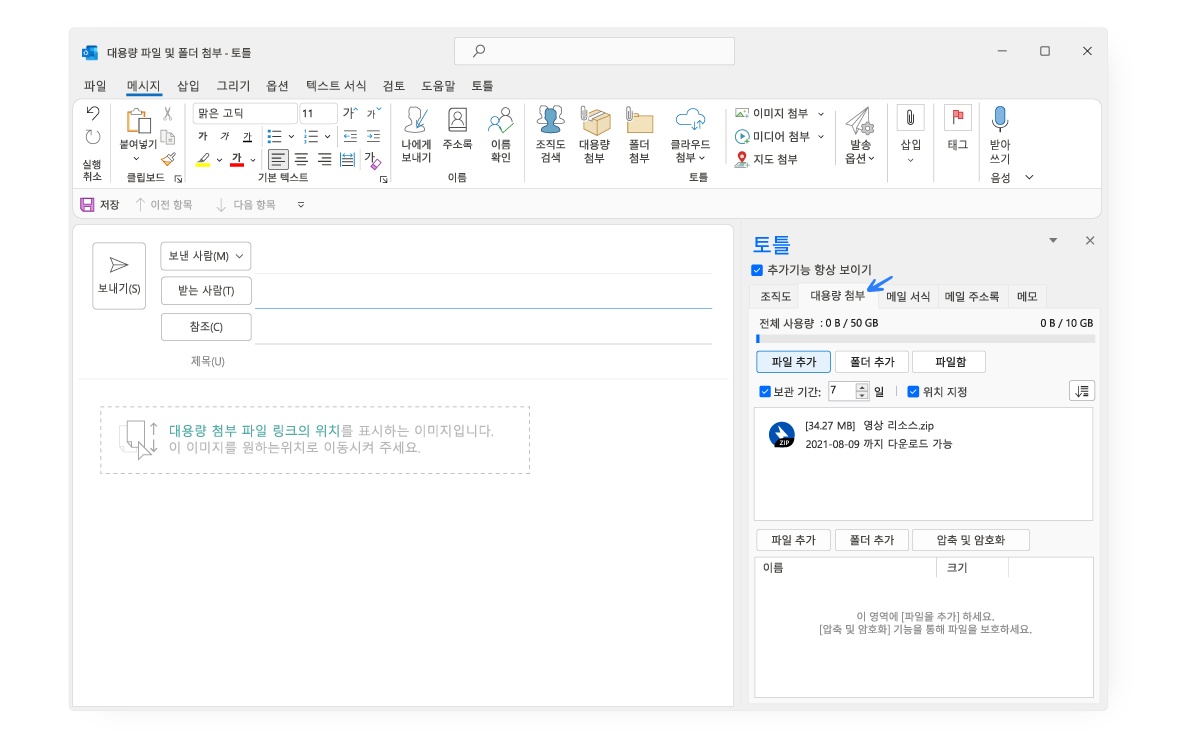Screen dimensions: 1200x750
Task: Open the 보낸 사람(M) dropdown
Action: click(206, 256)
